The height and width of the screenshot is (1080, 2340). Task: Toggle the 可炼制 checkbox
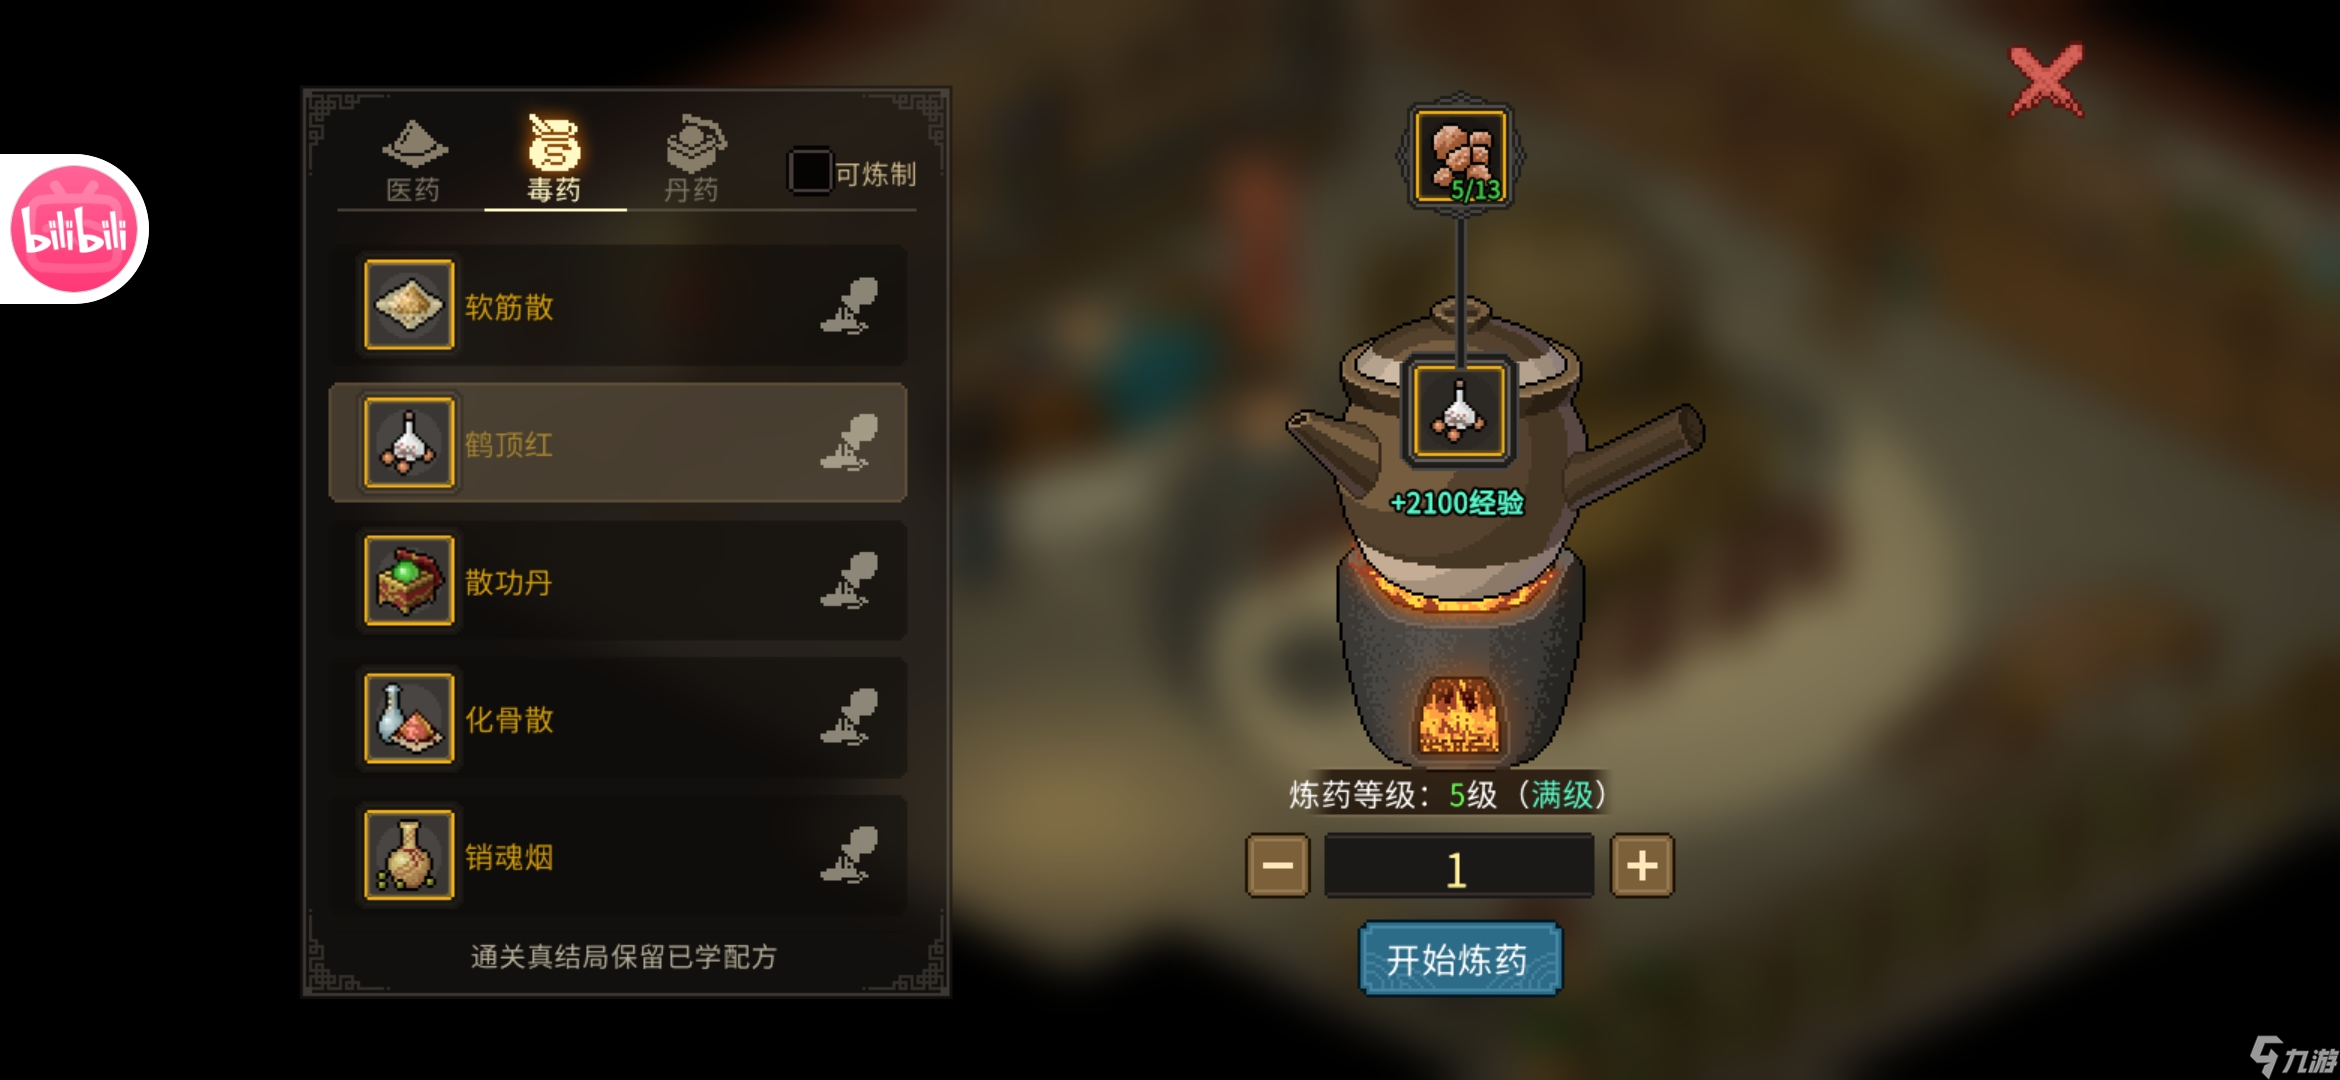(x=809, y=171)
